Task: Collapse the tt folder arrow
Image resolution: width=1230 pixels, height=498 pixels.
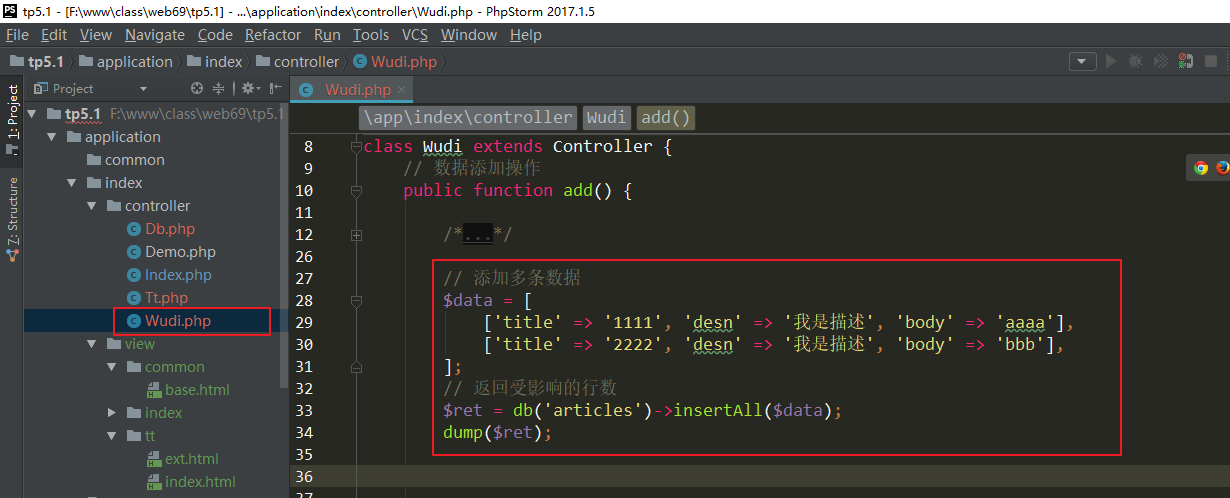Action: (111, 436)
